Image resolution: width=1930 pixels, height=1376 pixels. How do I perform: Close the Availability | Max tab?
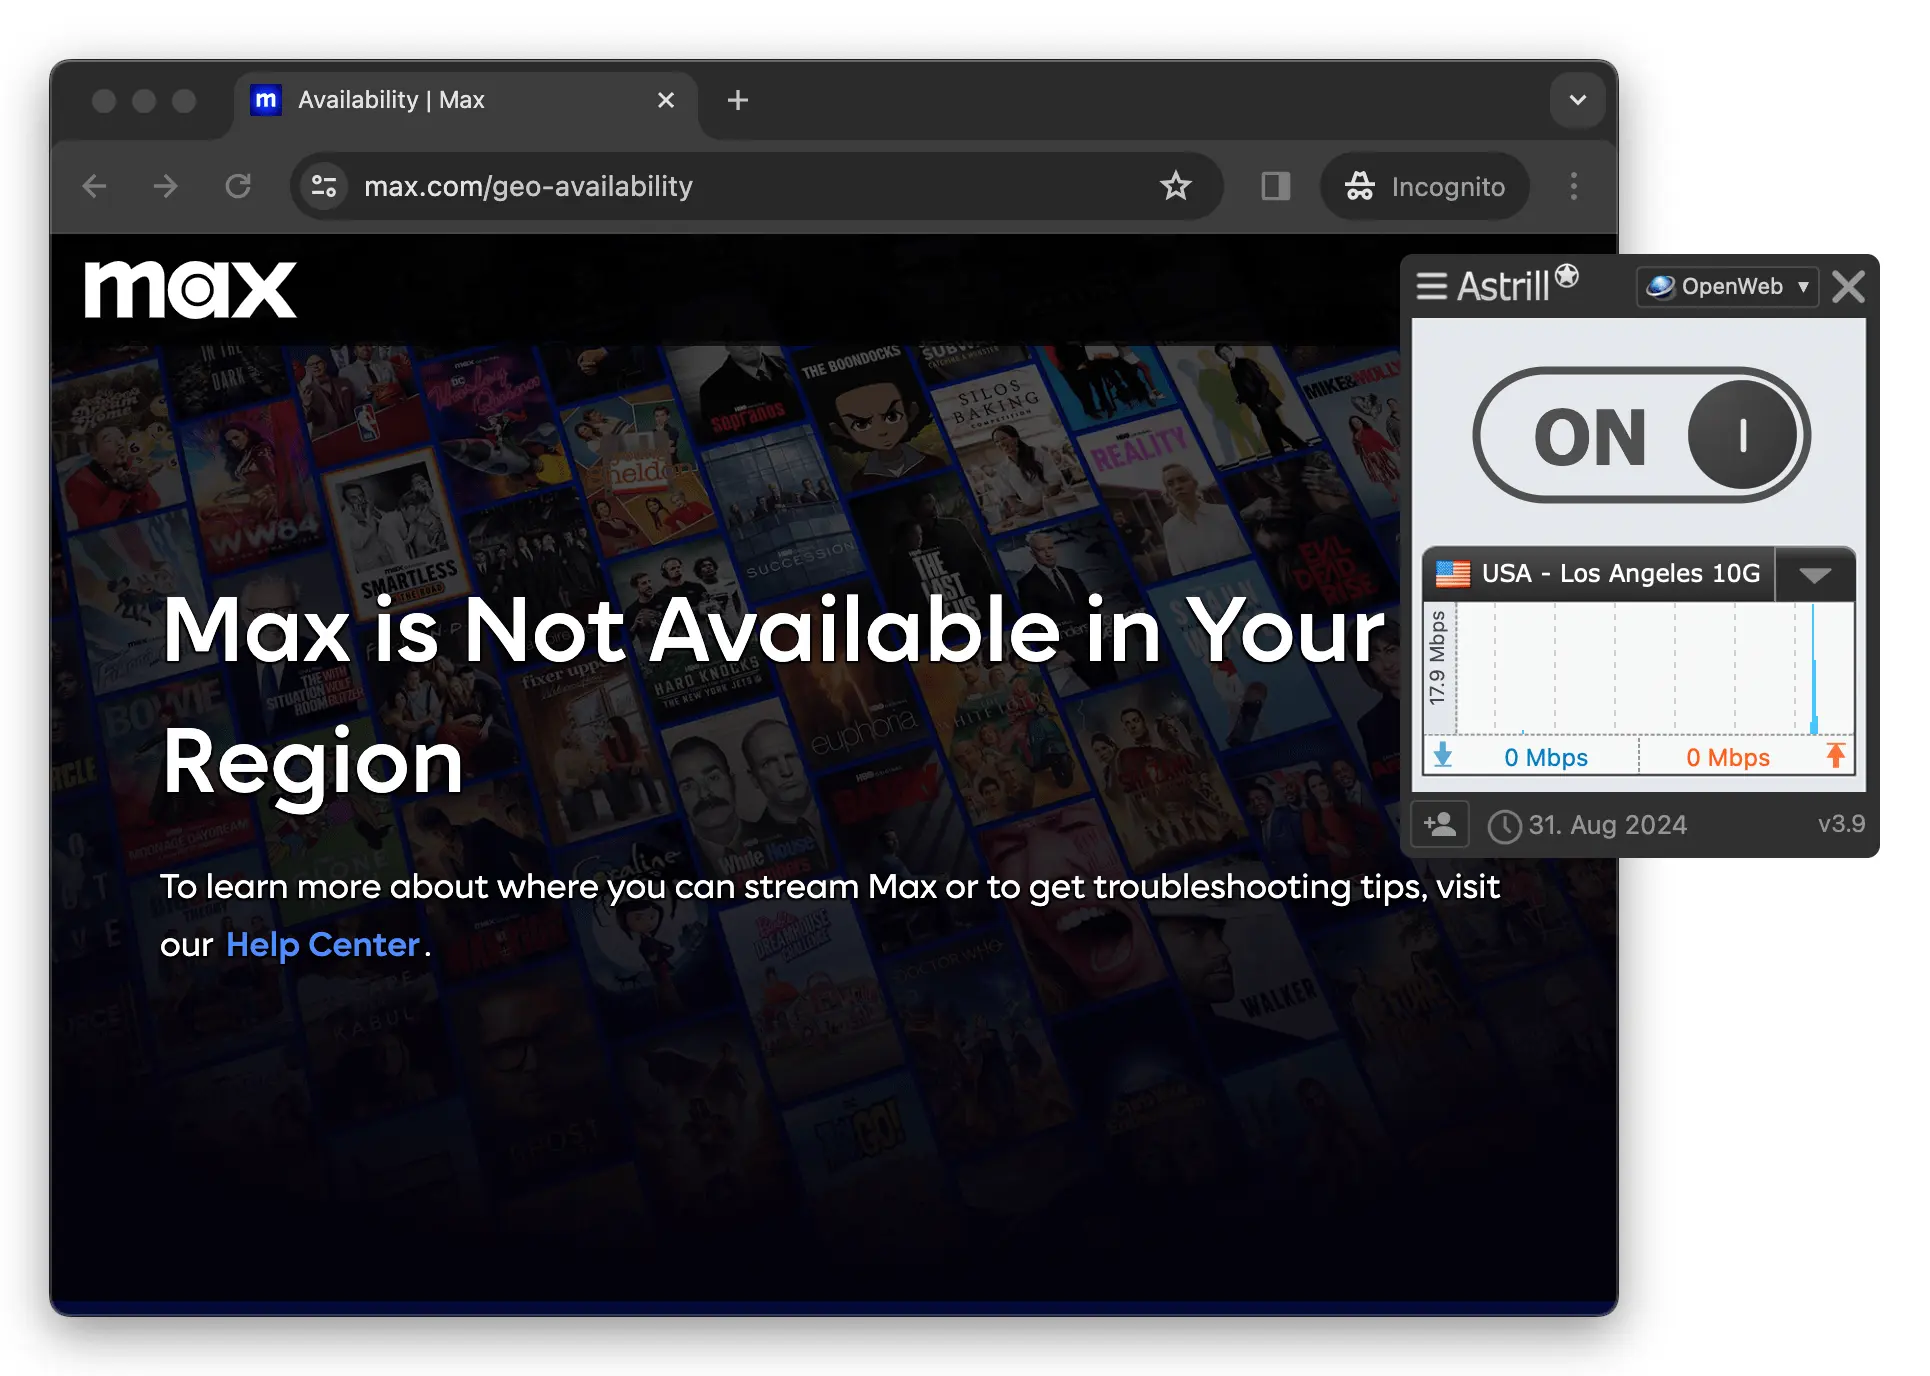click(x=666, y=100)
